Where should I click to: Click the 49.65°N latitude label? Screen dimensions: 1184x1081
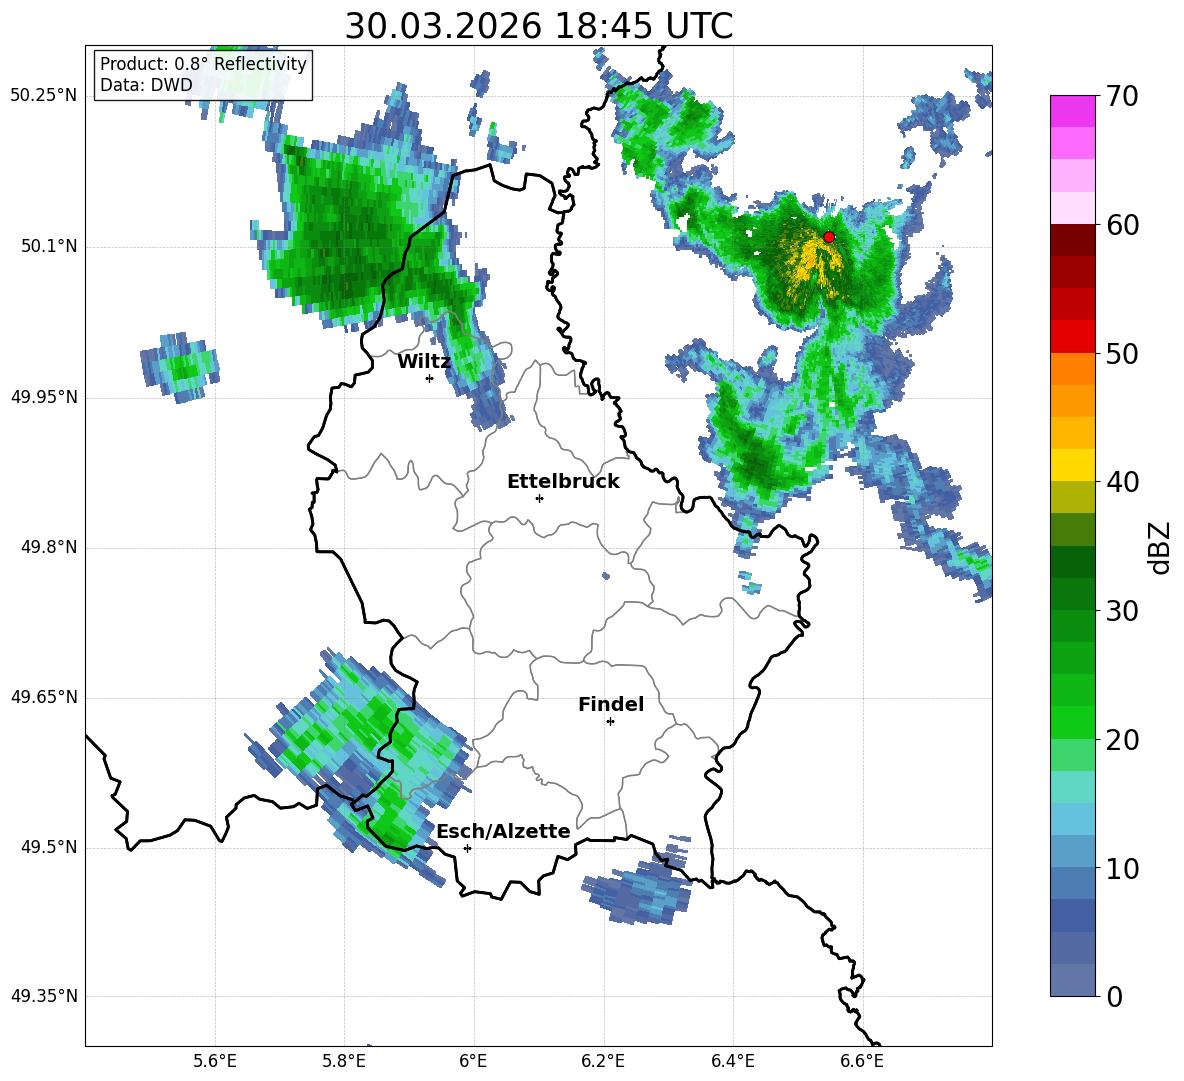coord(44,697)
